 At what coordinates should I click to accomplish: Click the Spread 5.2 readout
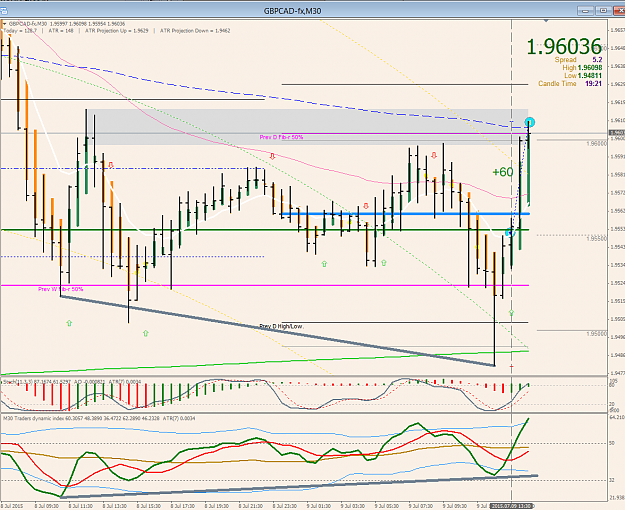578,60
